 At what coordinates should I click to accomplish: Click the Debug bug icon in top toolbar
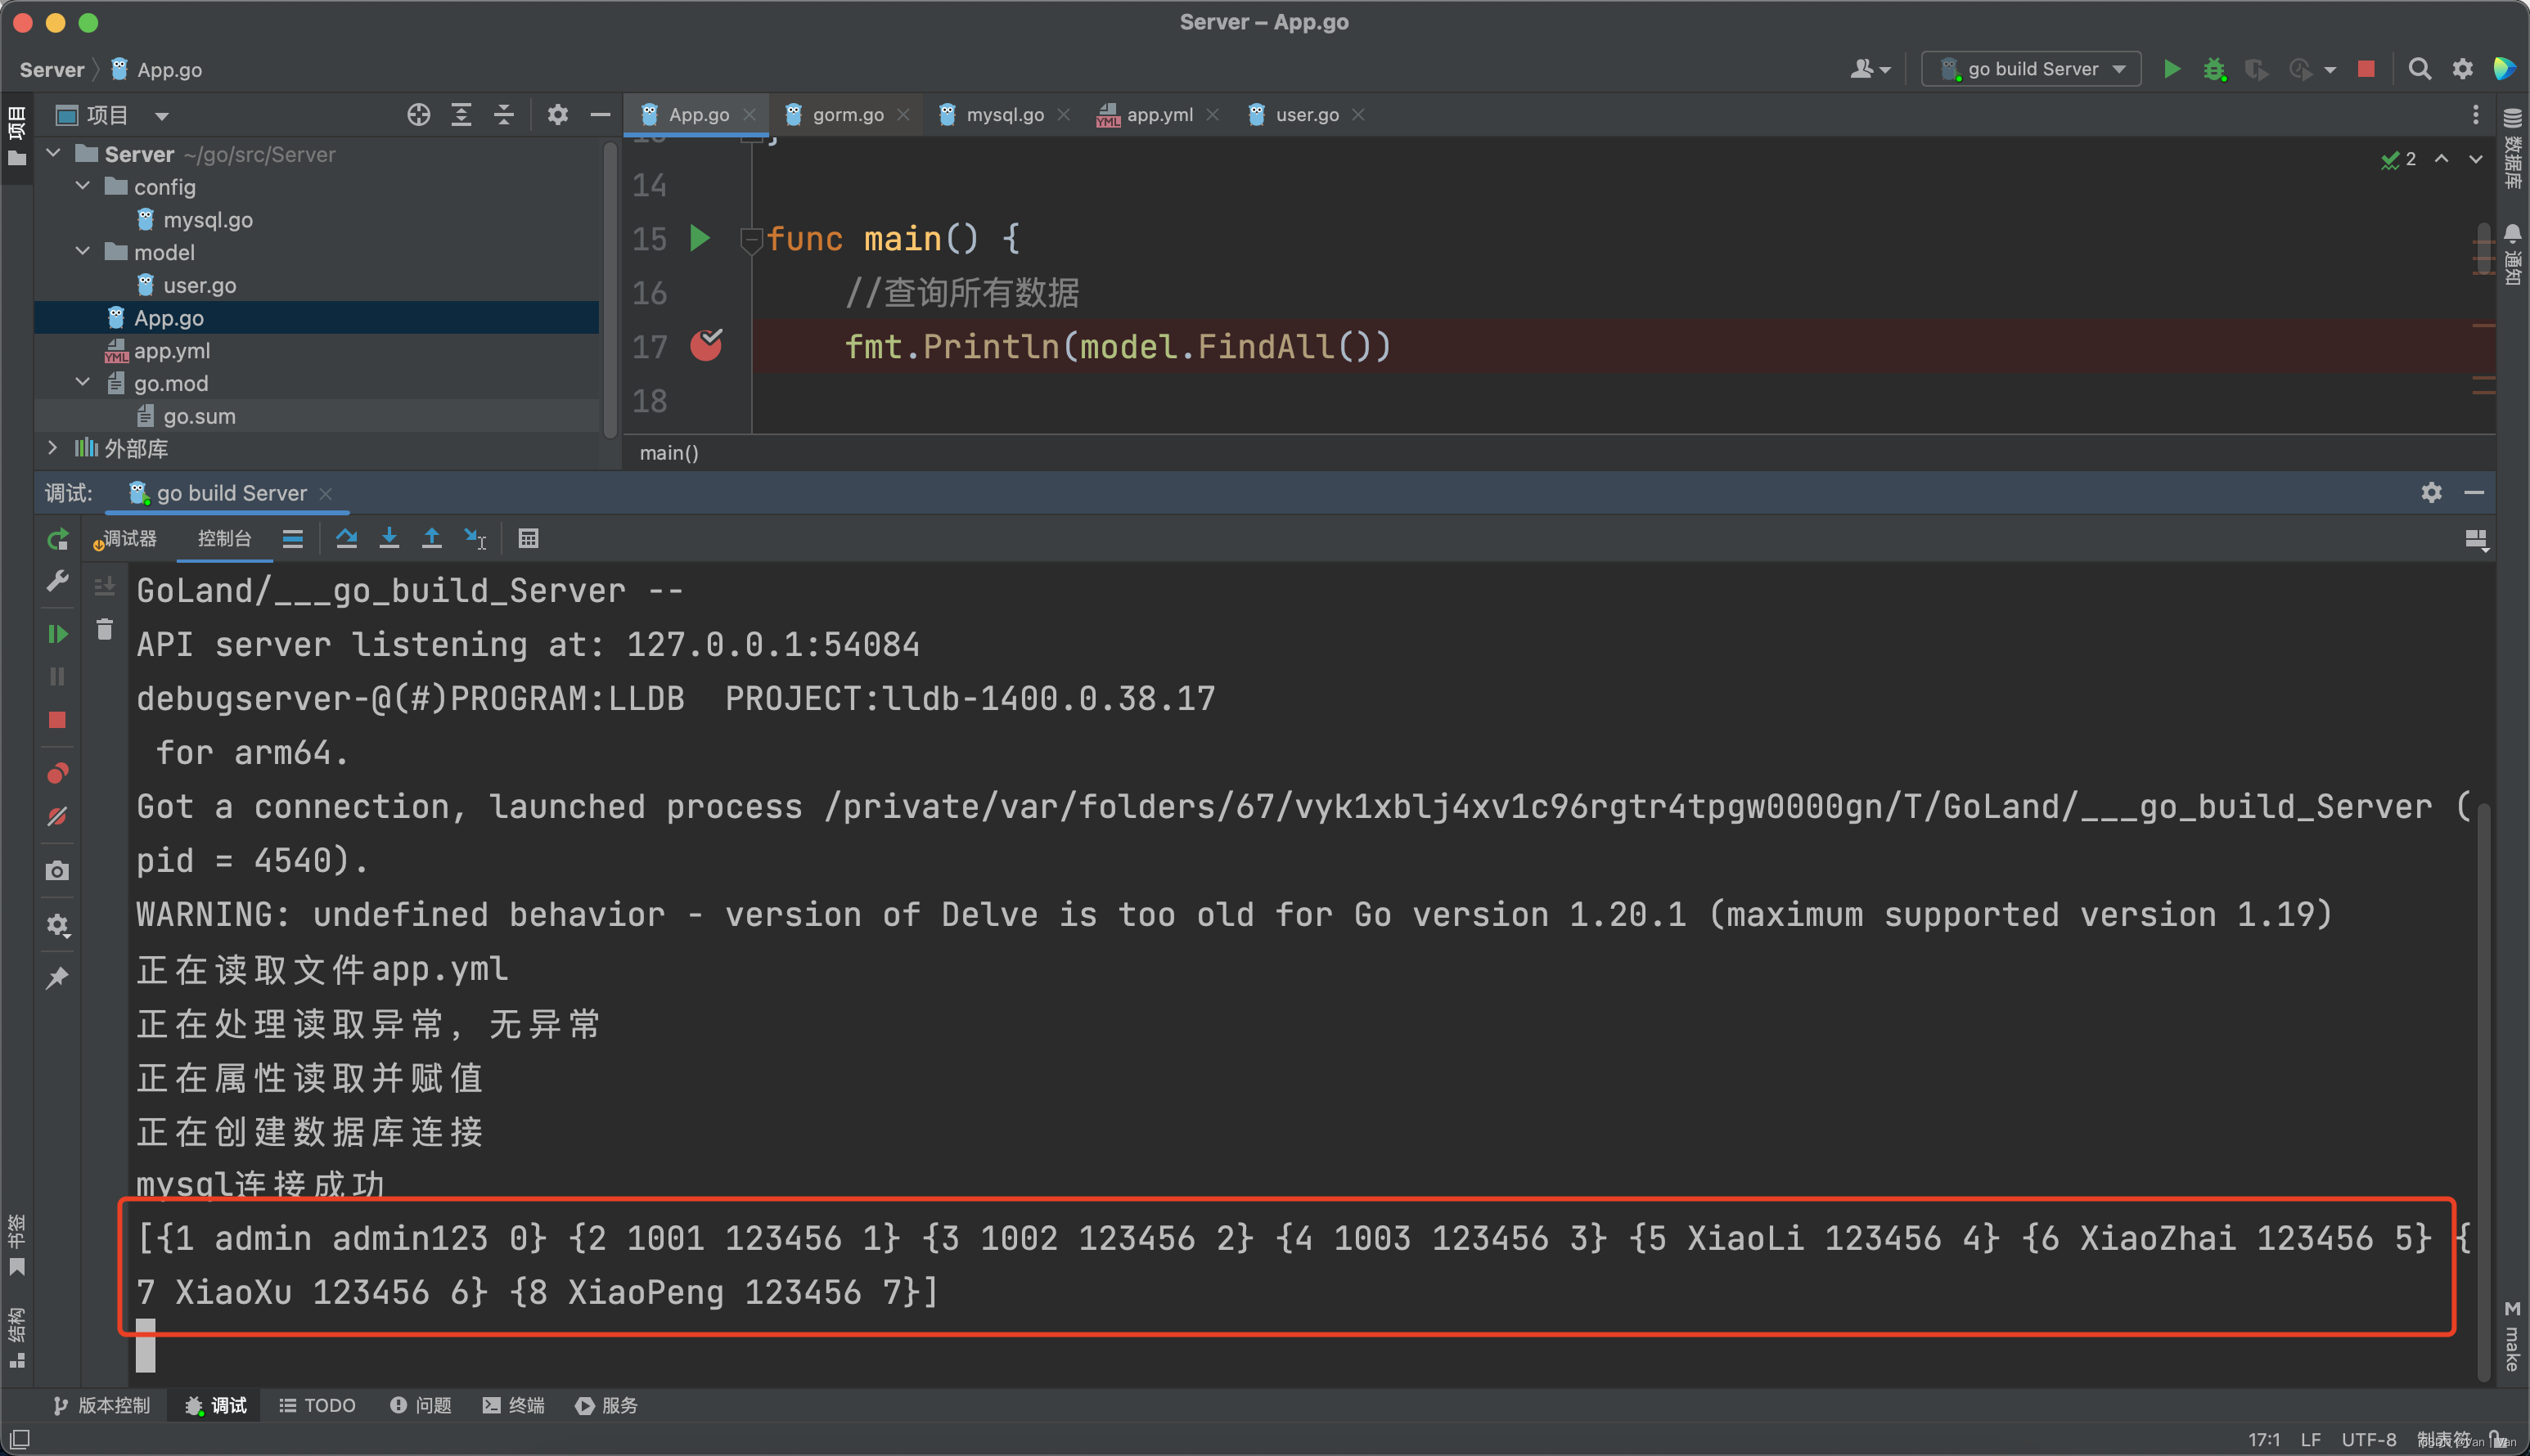click(2214, 69)
